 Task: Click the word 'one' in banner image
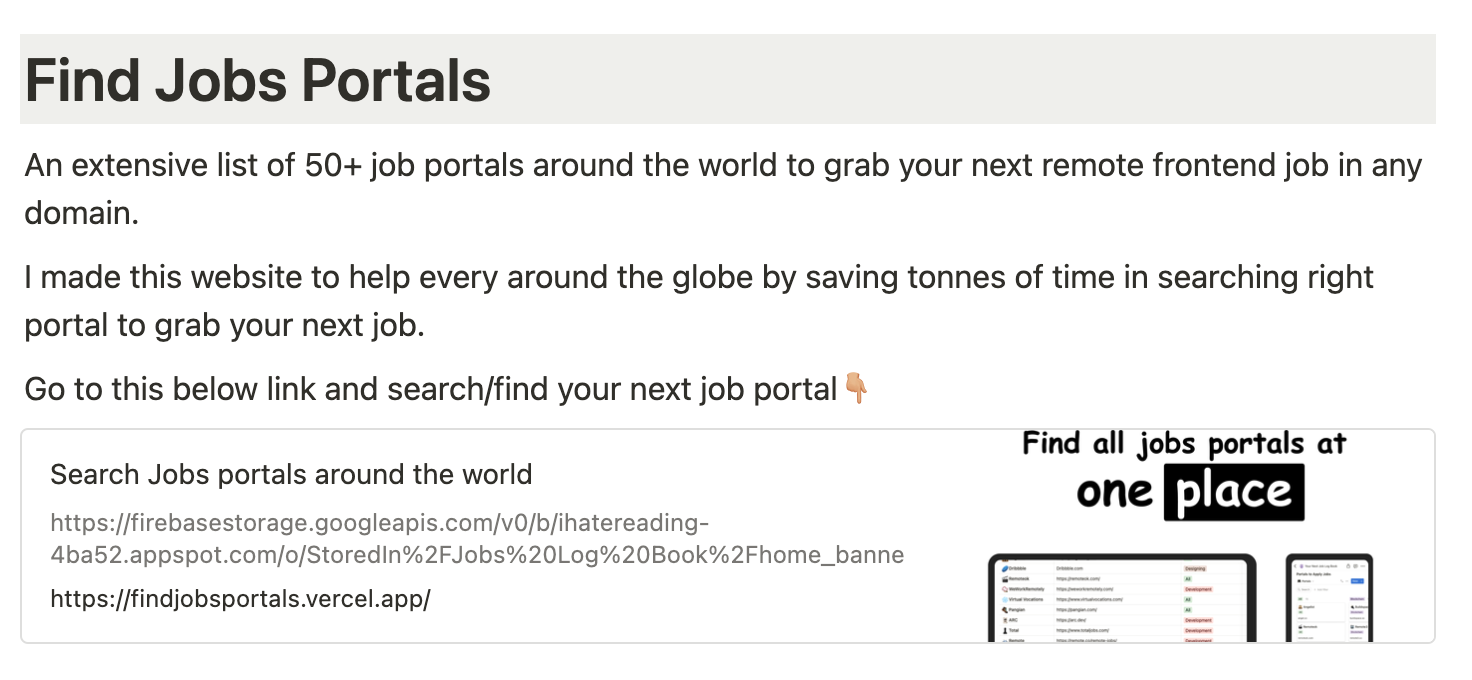click(1114, 492)
